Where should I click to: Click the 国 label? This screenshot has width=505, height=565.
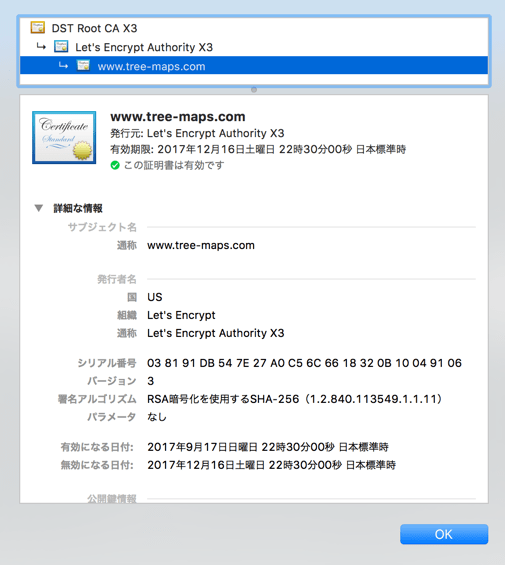[132, 297]
